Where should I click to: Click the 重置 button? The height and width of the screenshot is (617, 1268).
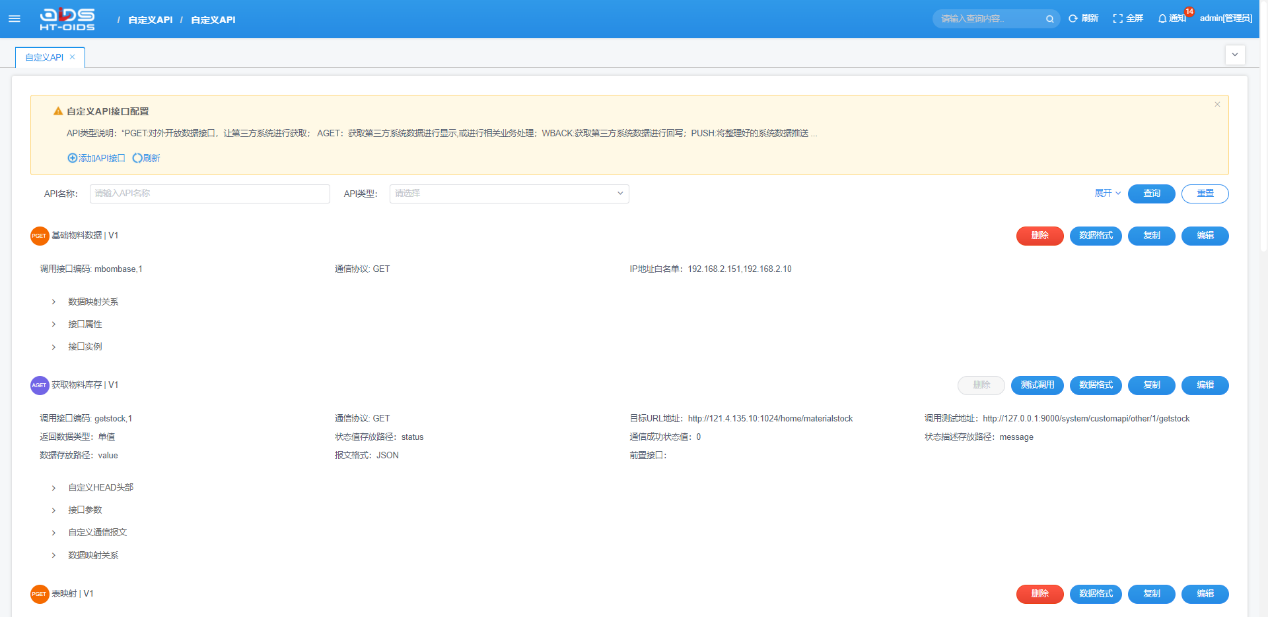coord(1205,194)
